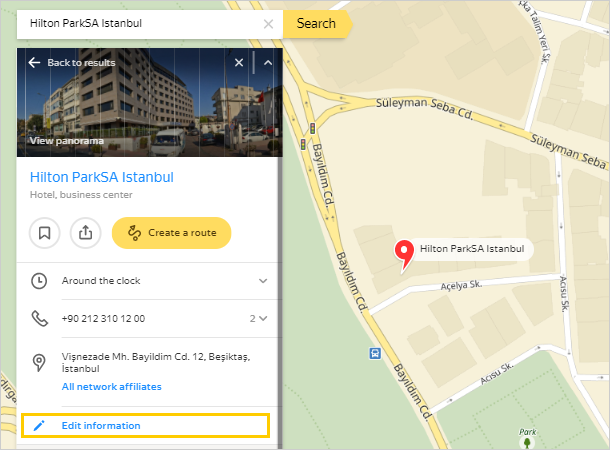Click the clock icon next to Around the clock
This screenshot has height=450, width=610.
coord(39,281)
